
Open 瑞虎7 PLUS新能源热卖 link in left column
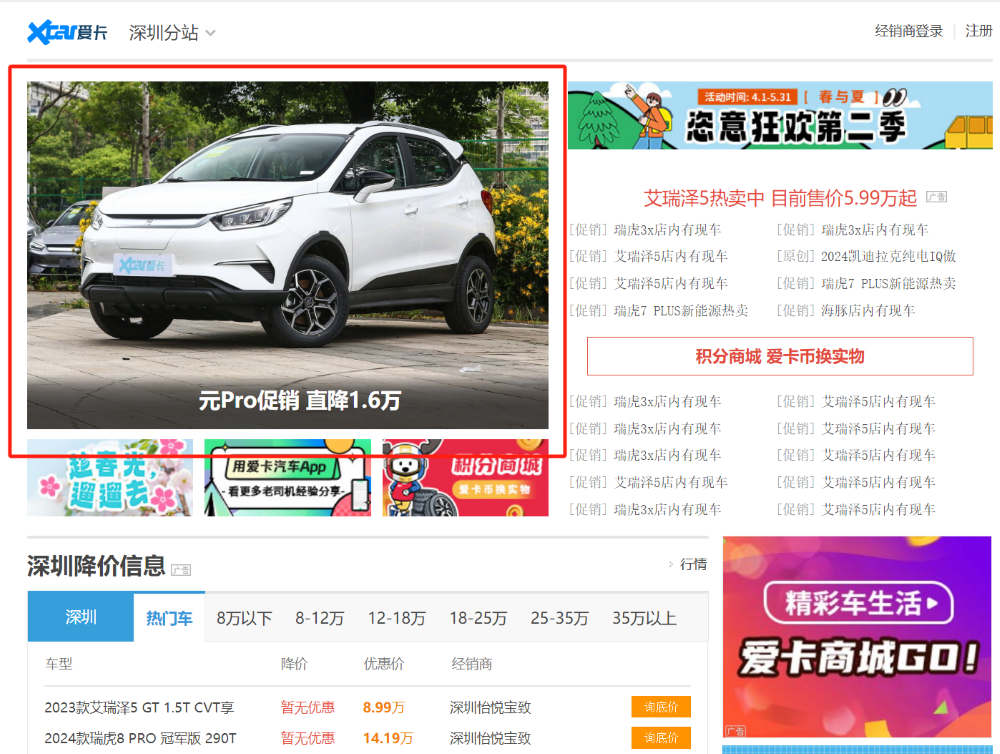(x=680, y=311)
